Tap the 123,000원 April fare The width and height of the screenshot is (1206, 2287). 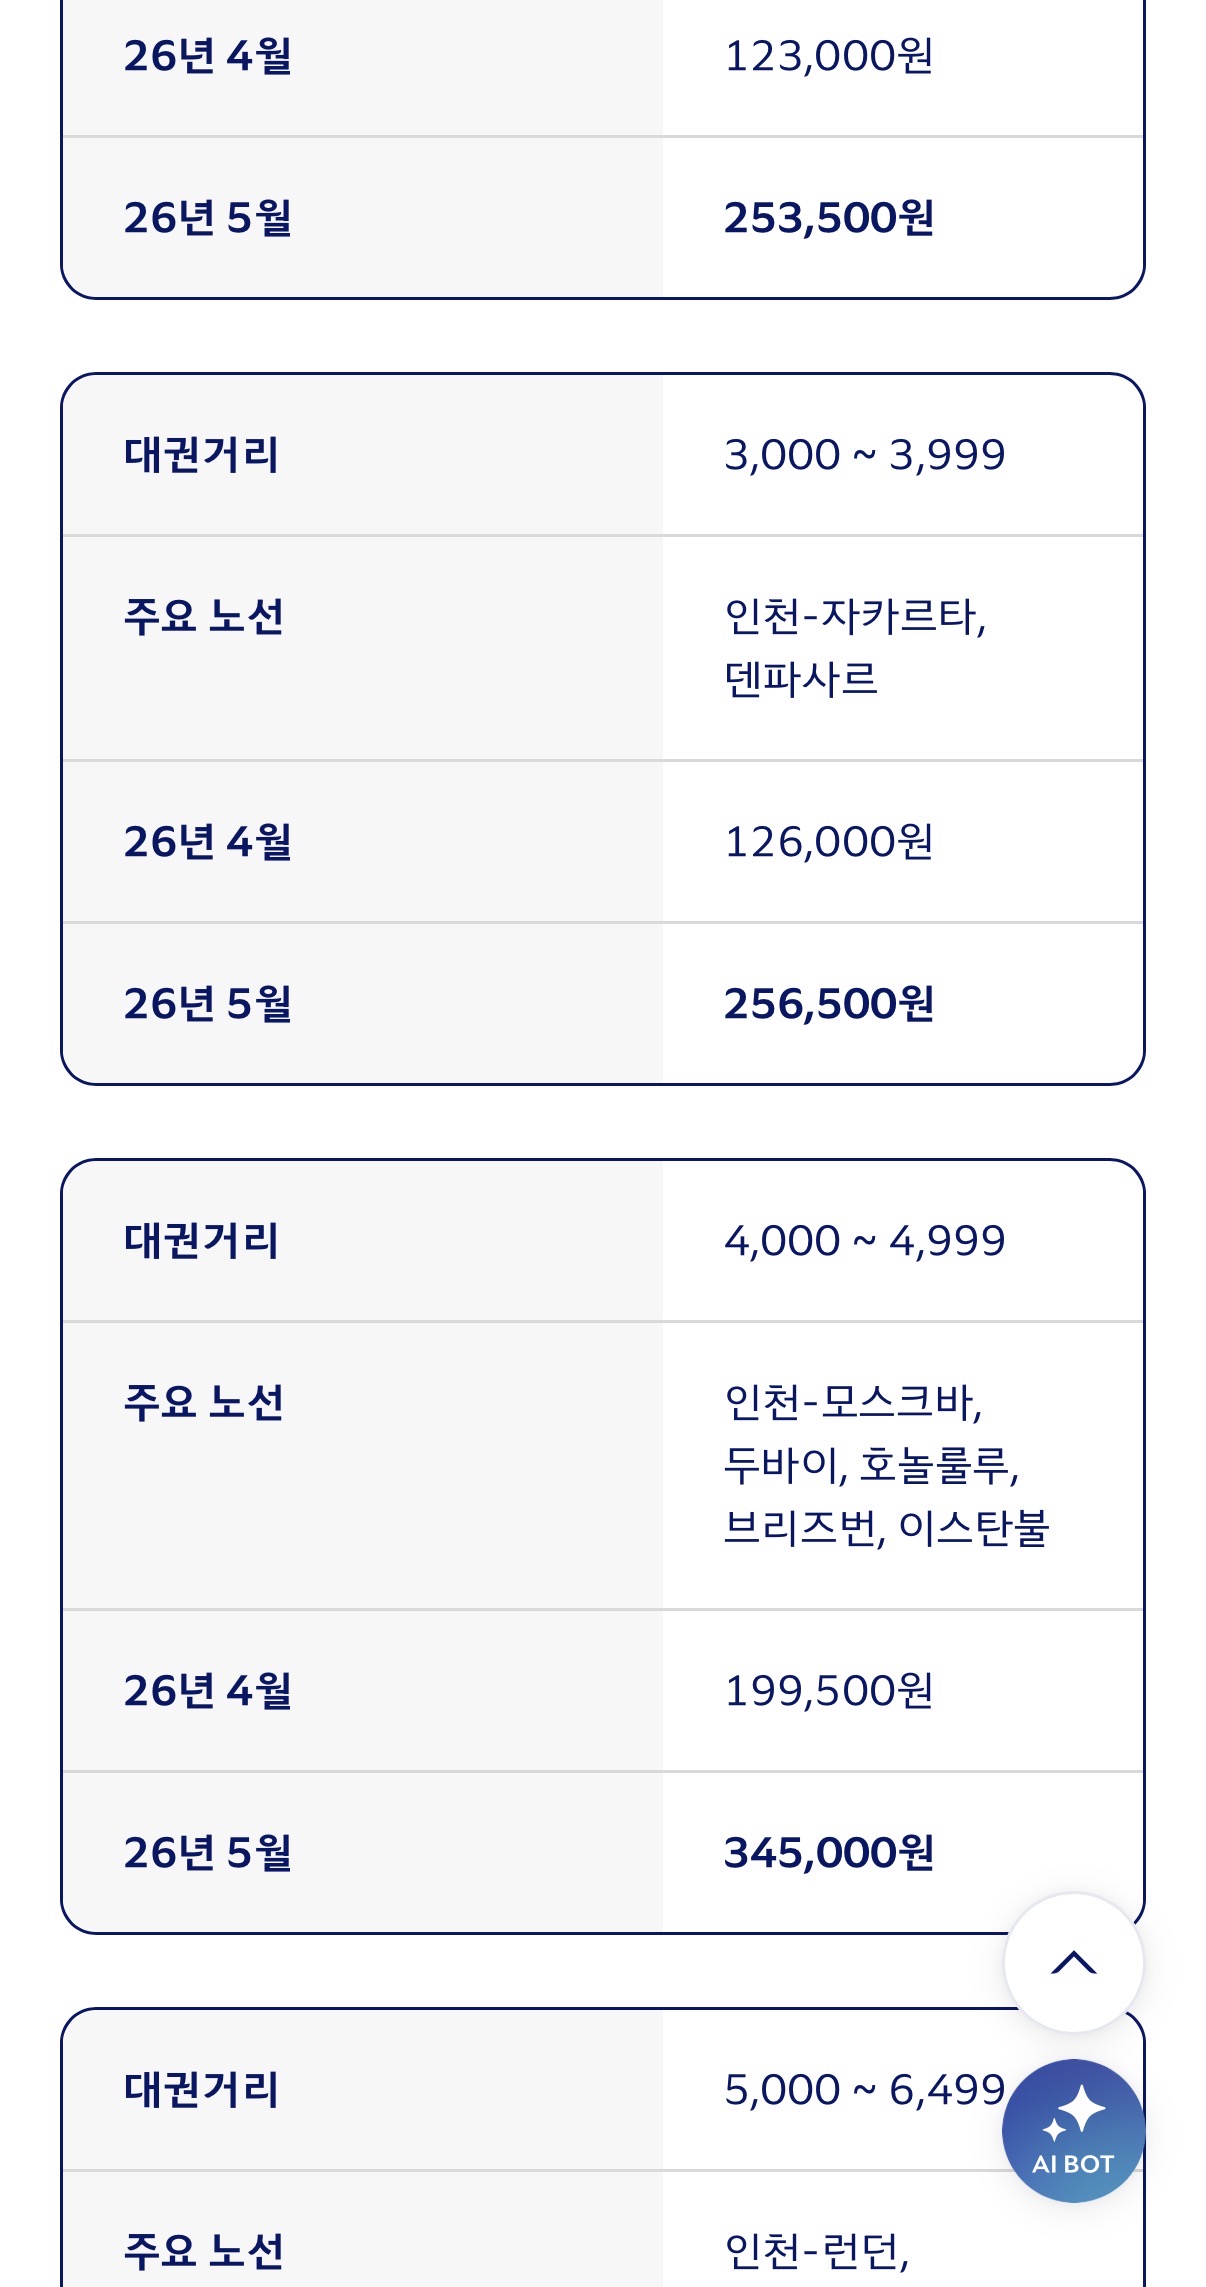pyautogui.click(x=829, y=56)
